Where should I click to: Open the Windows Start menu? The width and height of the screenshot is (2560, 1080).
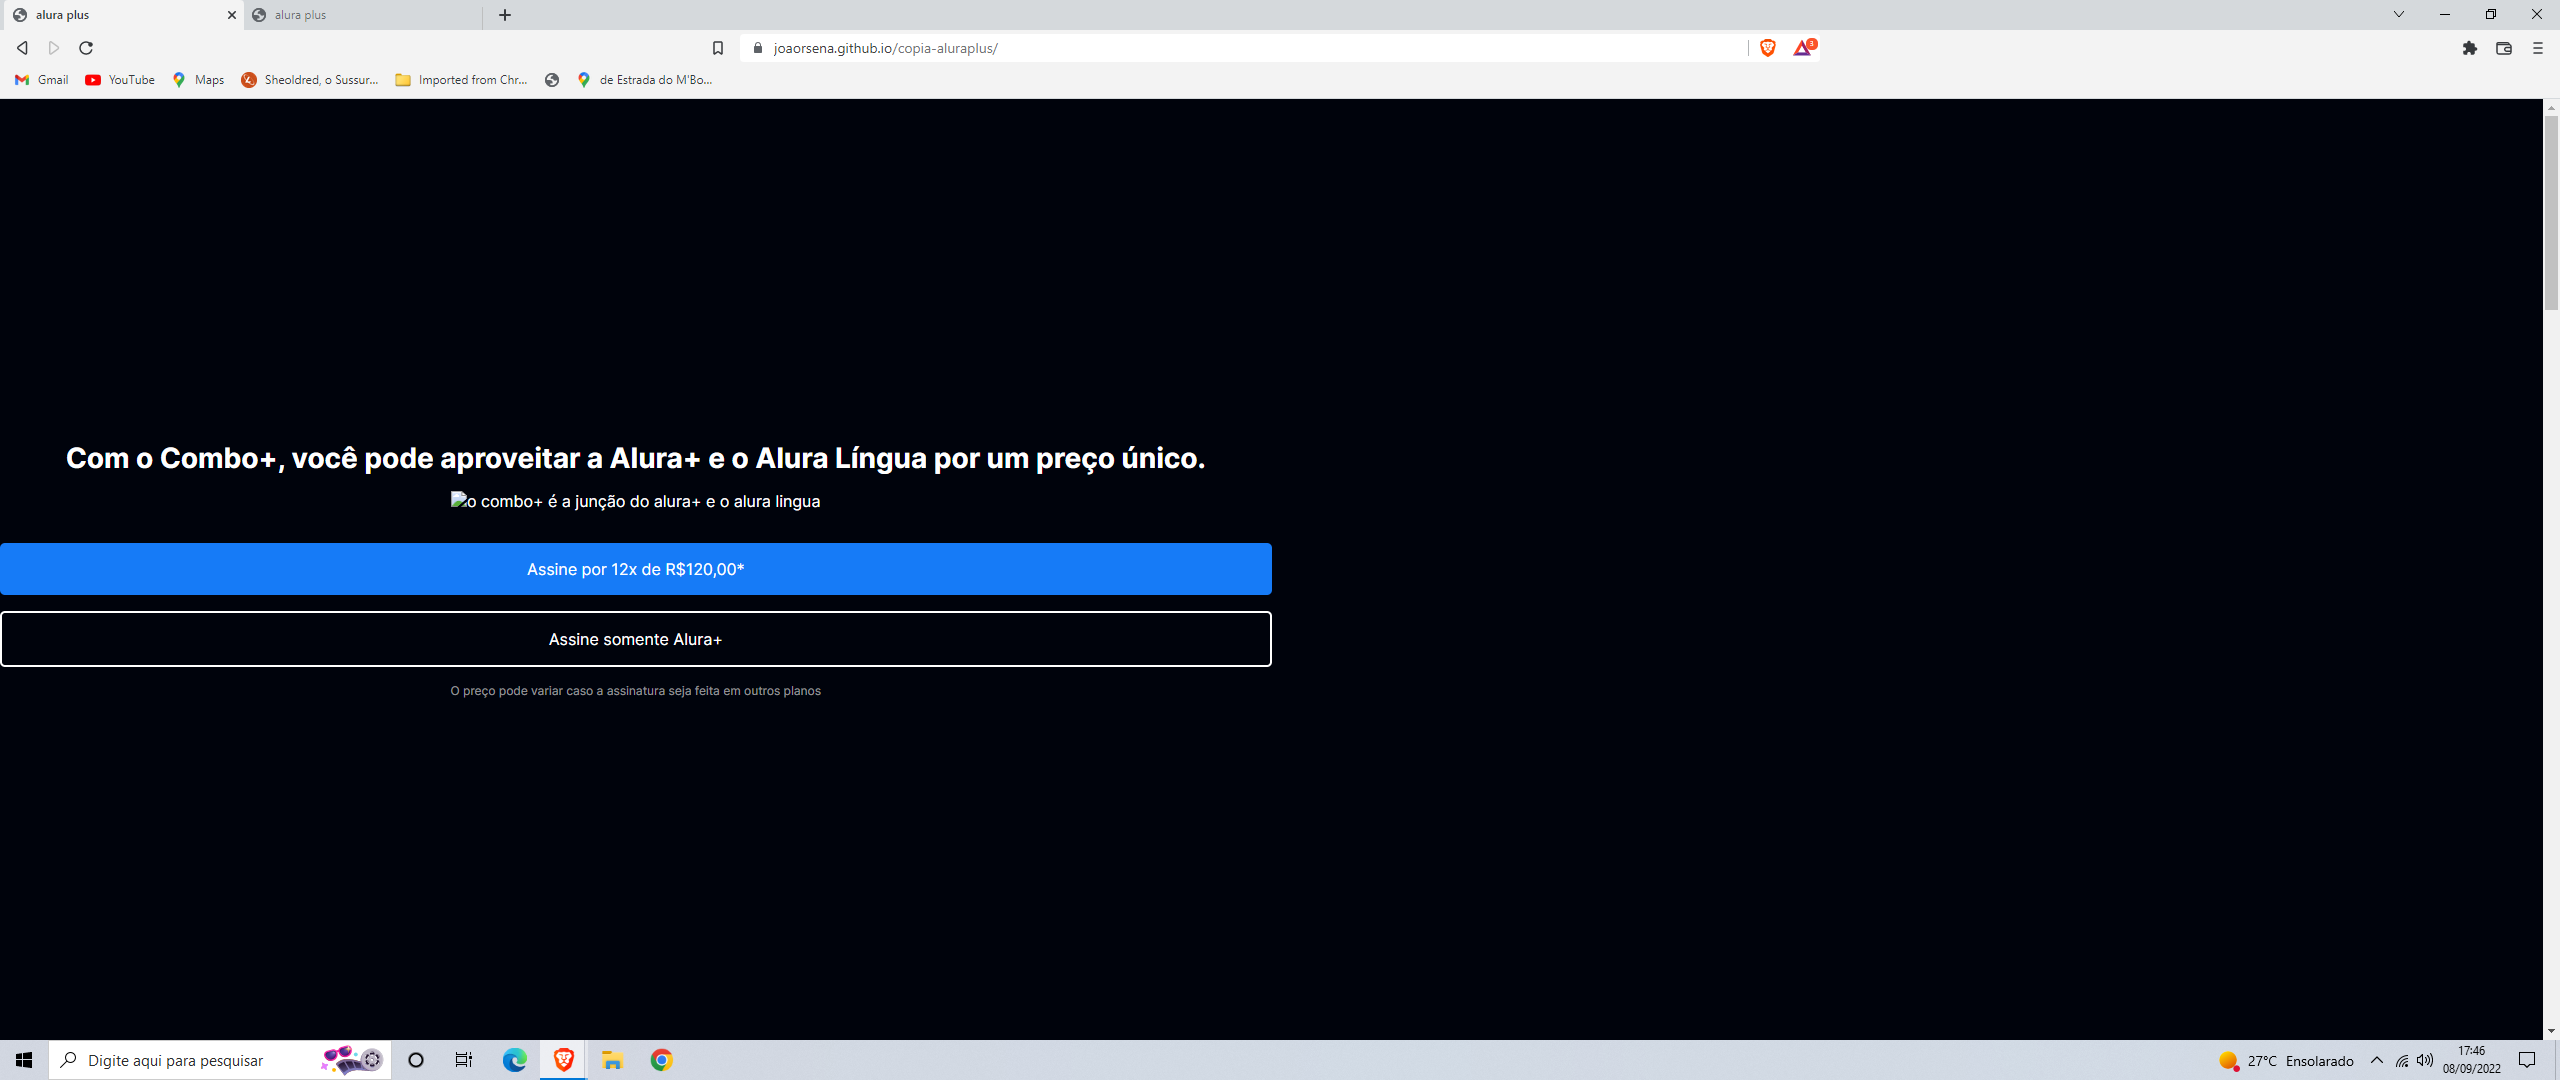click(x=24, y=1060)
